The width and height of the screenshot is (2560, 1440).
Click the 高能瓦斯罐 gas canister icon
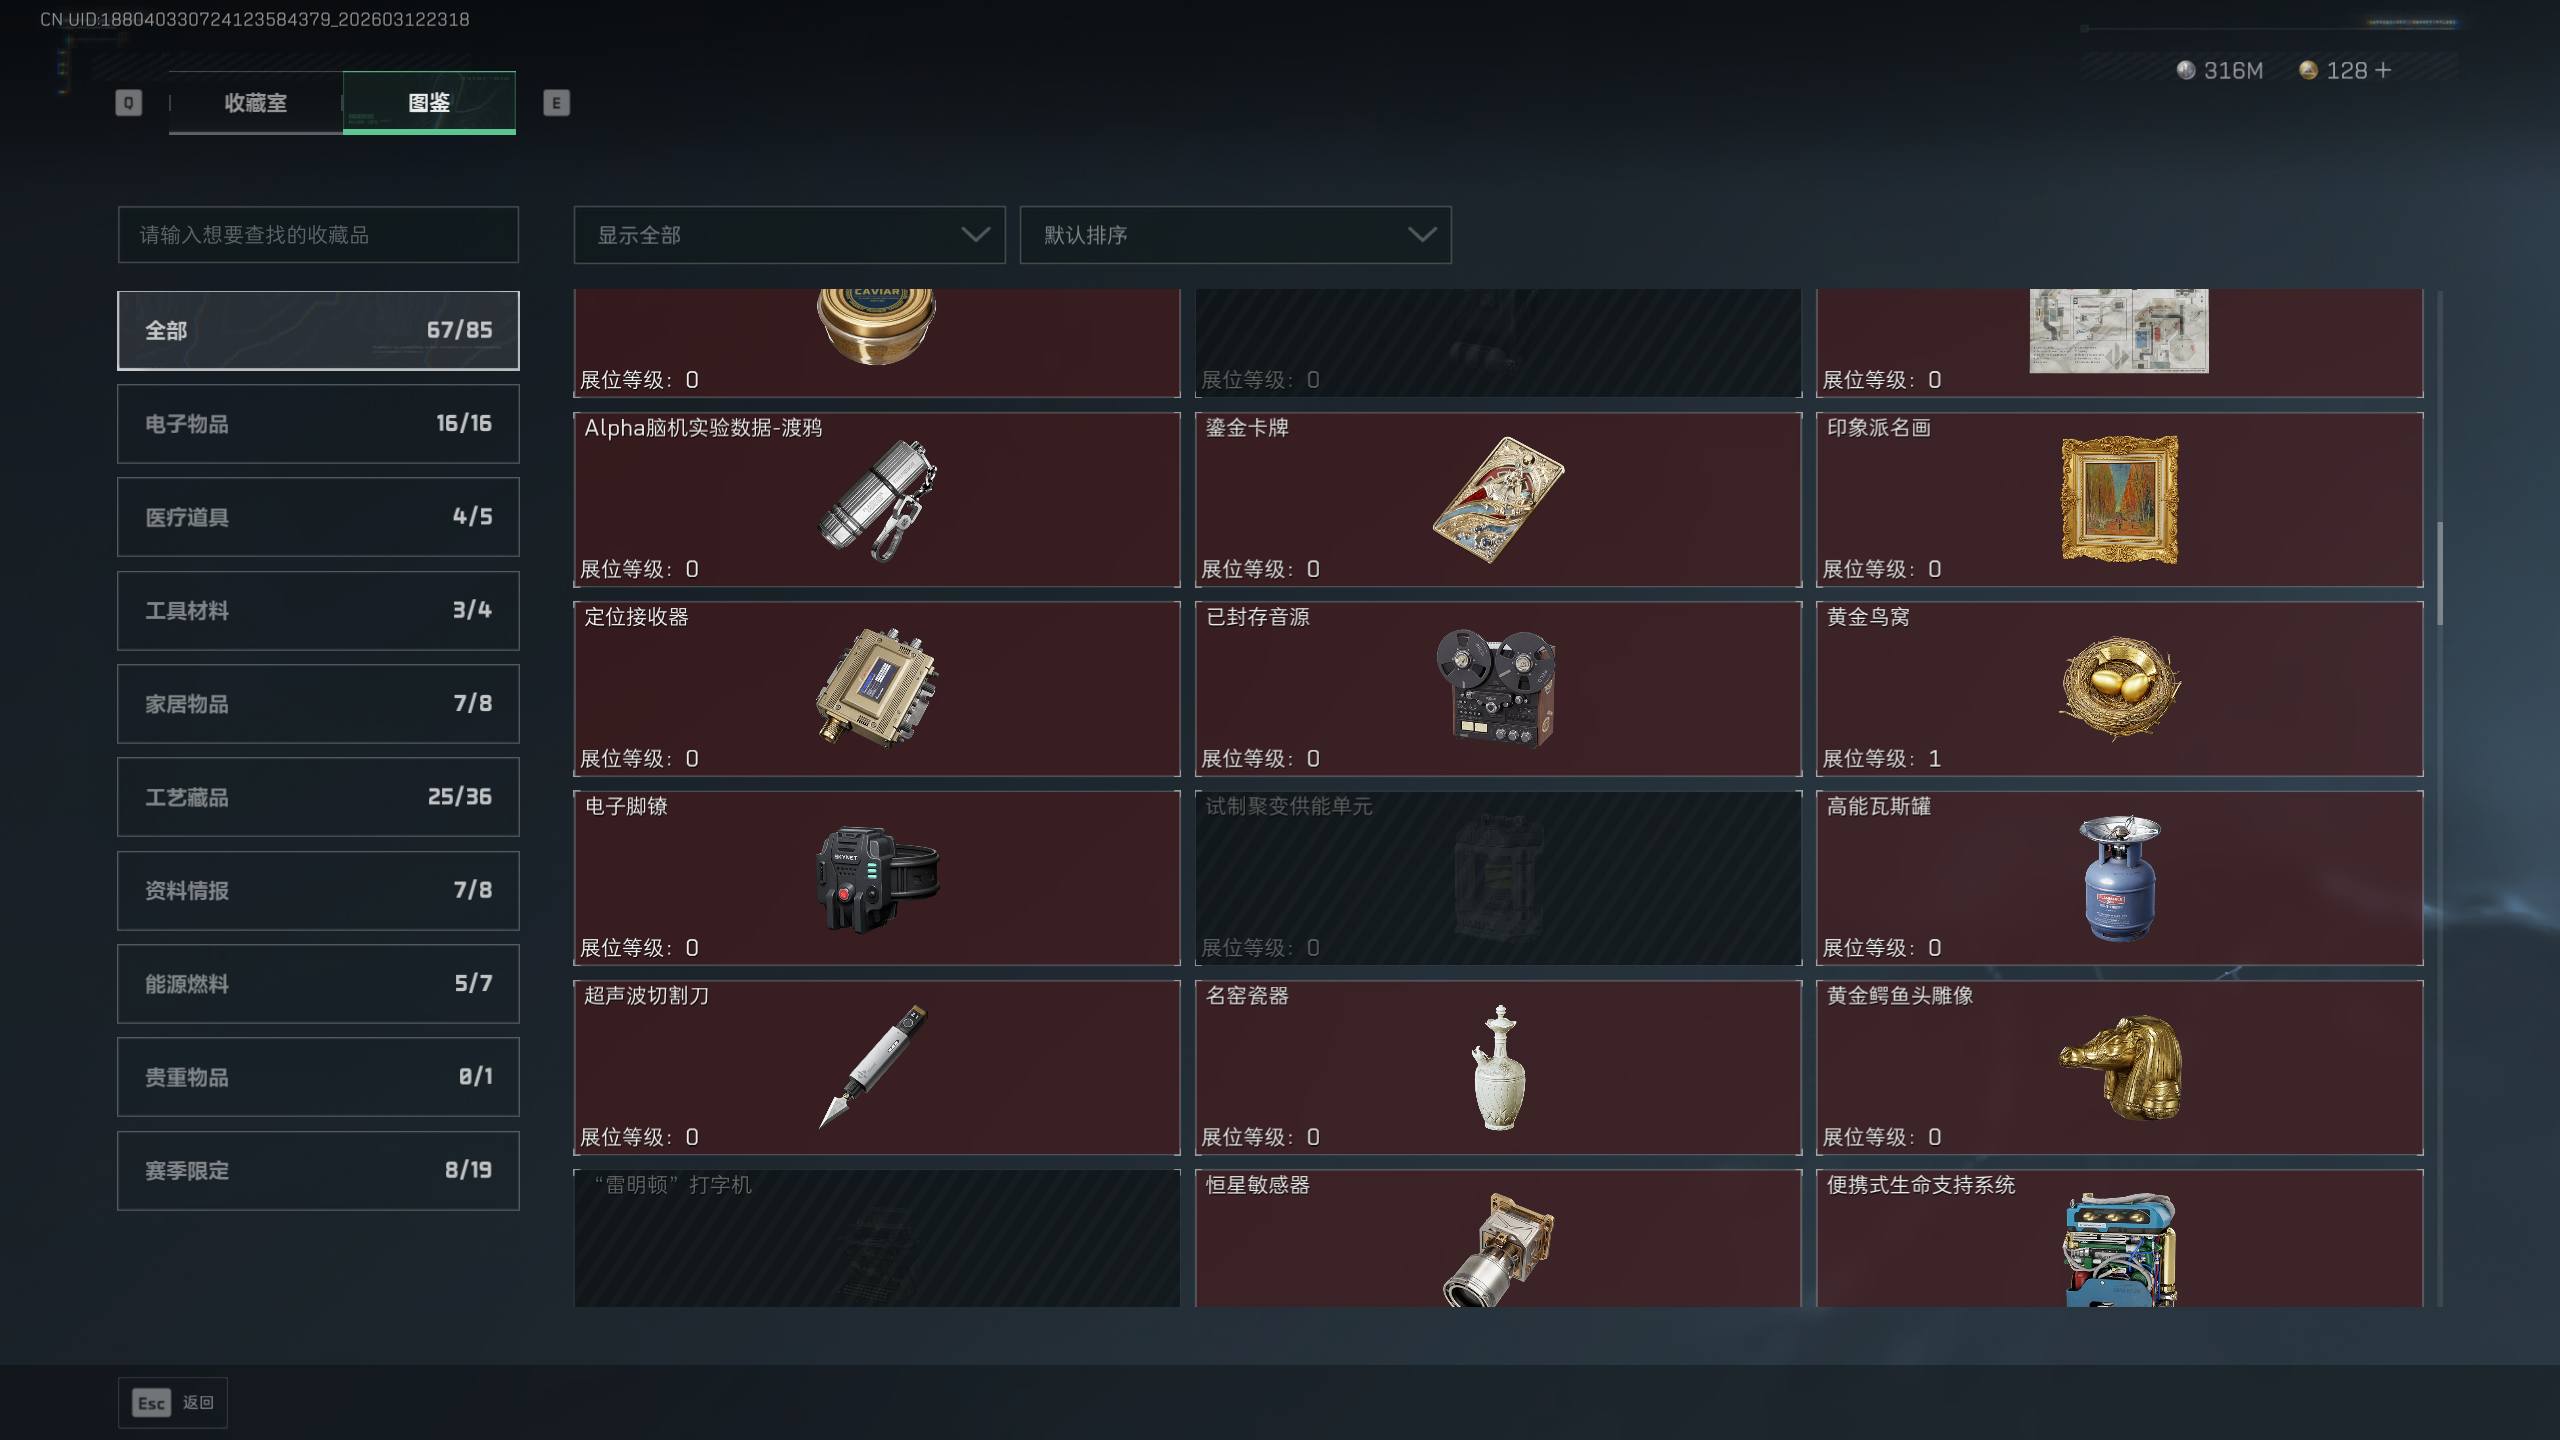(2119, 878)
